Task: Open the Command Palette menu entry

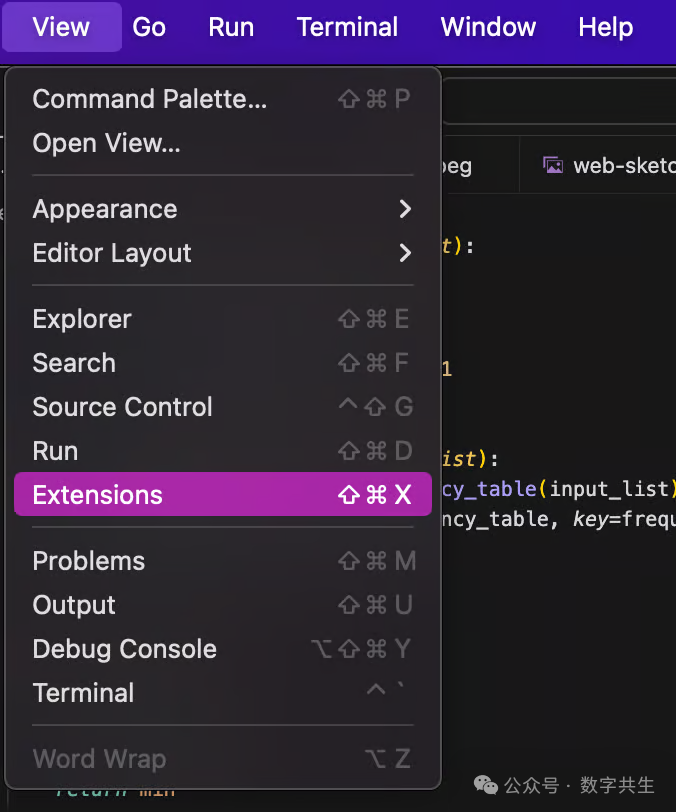Action: (x=150, y=99)
